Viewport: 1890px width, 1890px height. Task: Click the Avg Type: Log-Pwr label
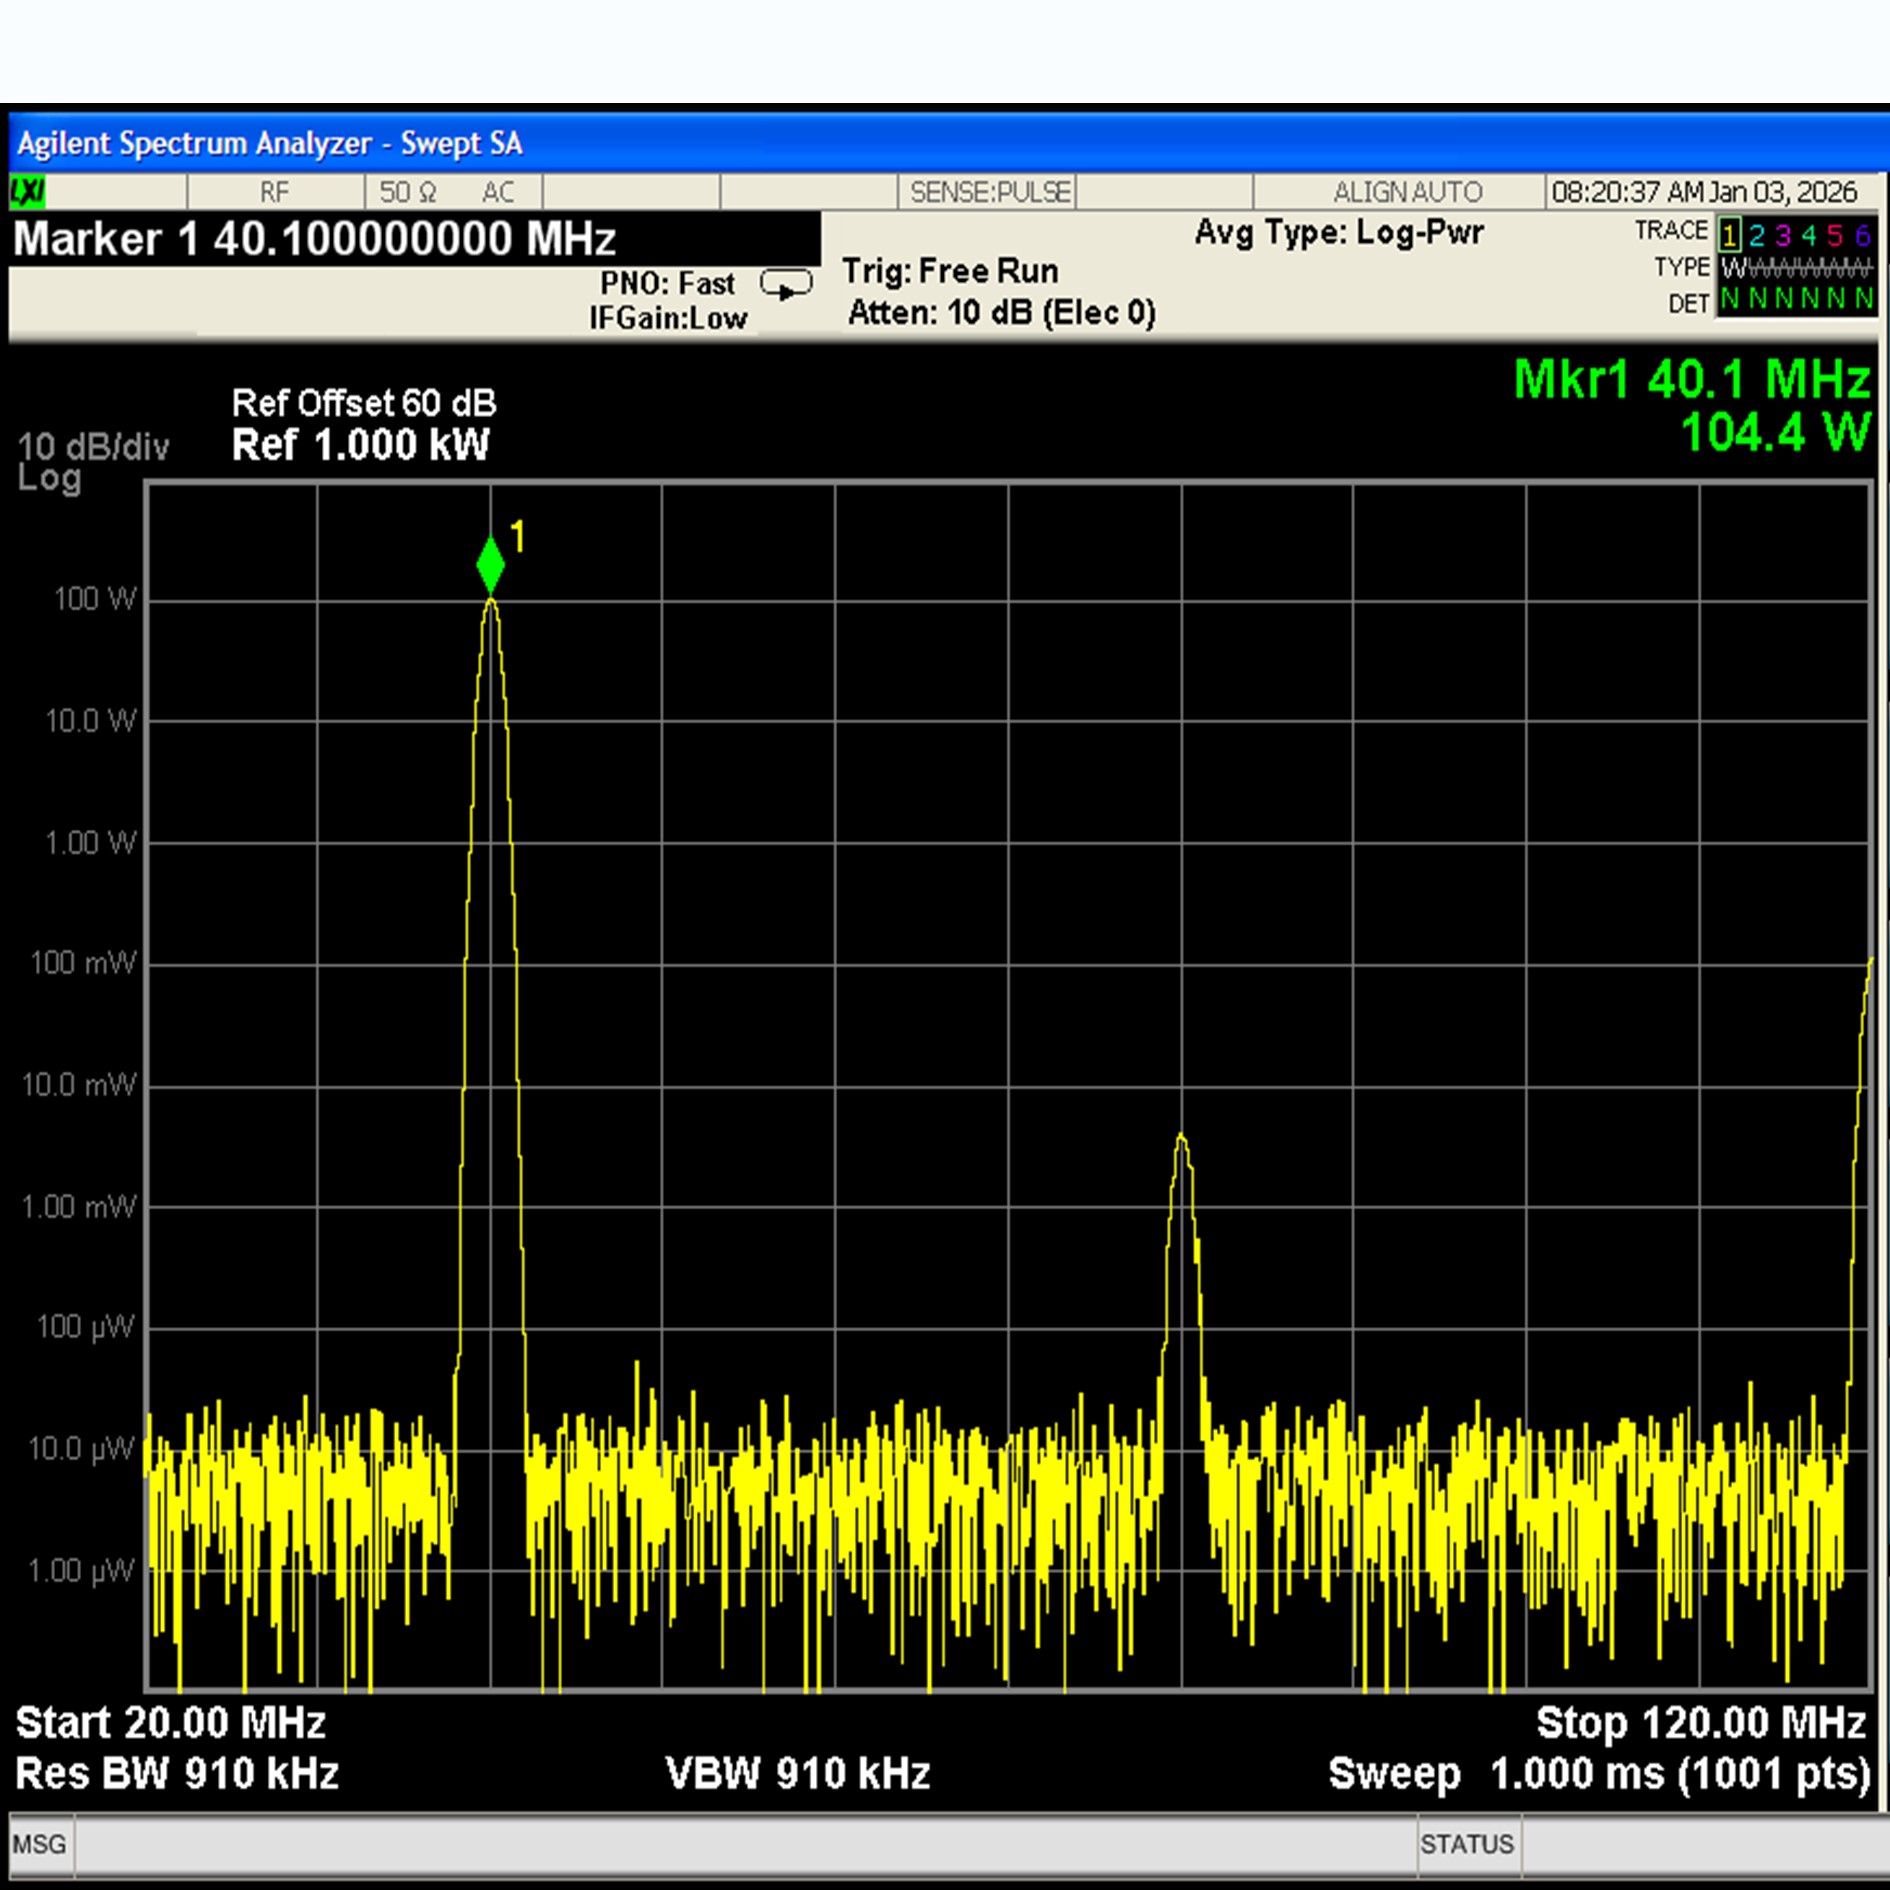1339,233
